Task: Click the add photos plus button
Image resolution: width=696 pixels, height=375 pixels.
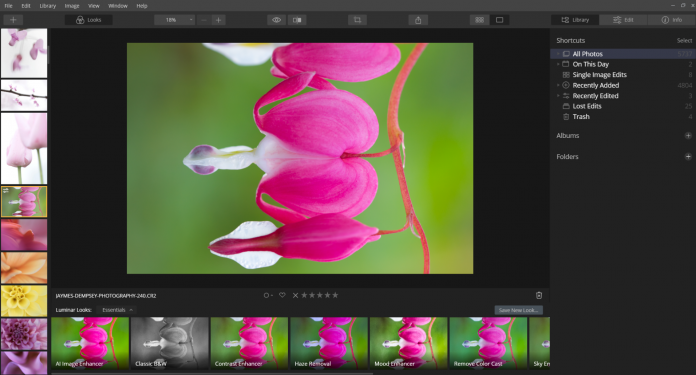Action: click(x=13, y=20)
